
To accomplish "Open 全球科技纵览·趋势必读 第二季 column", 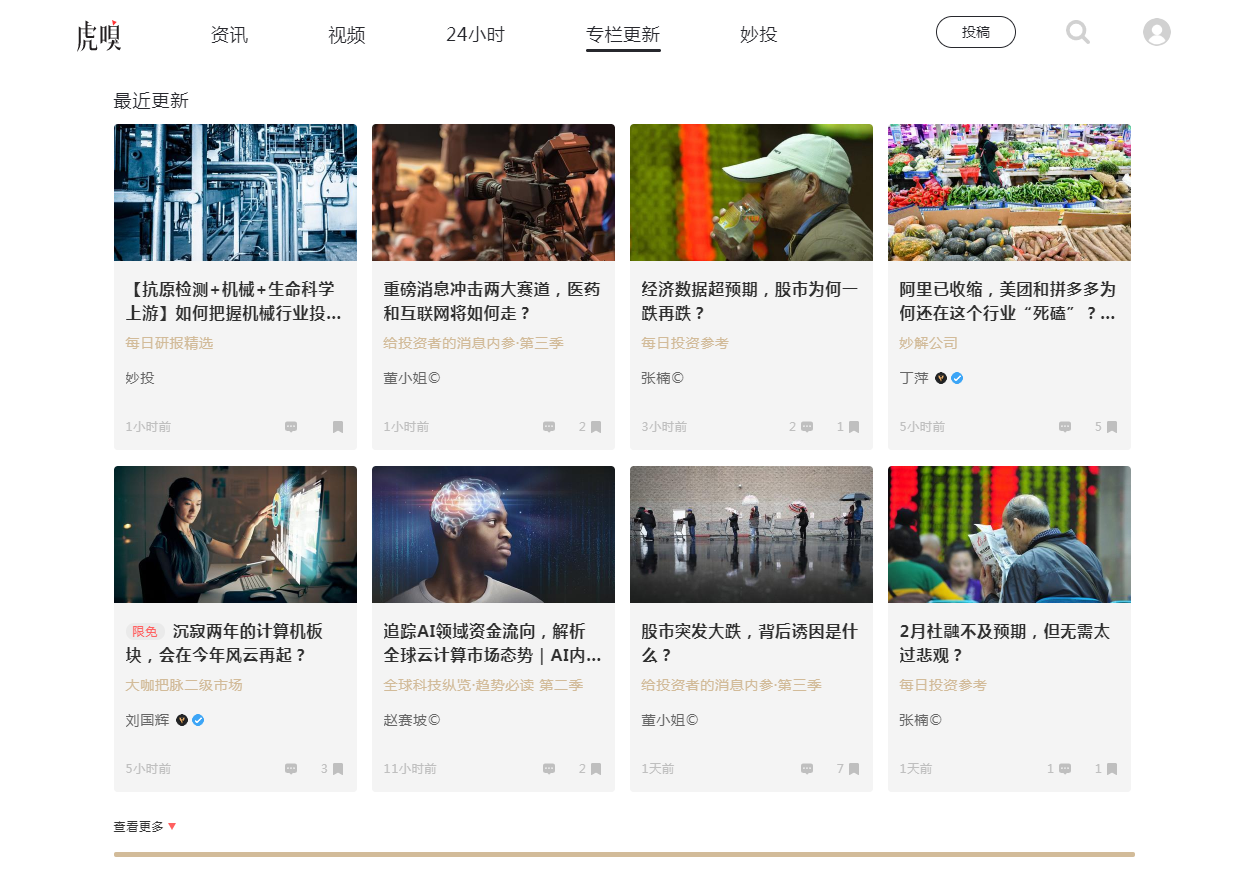I will (x=483, y=685).
